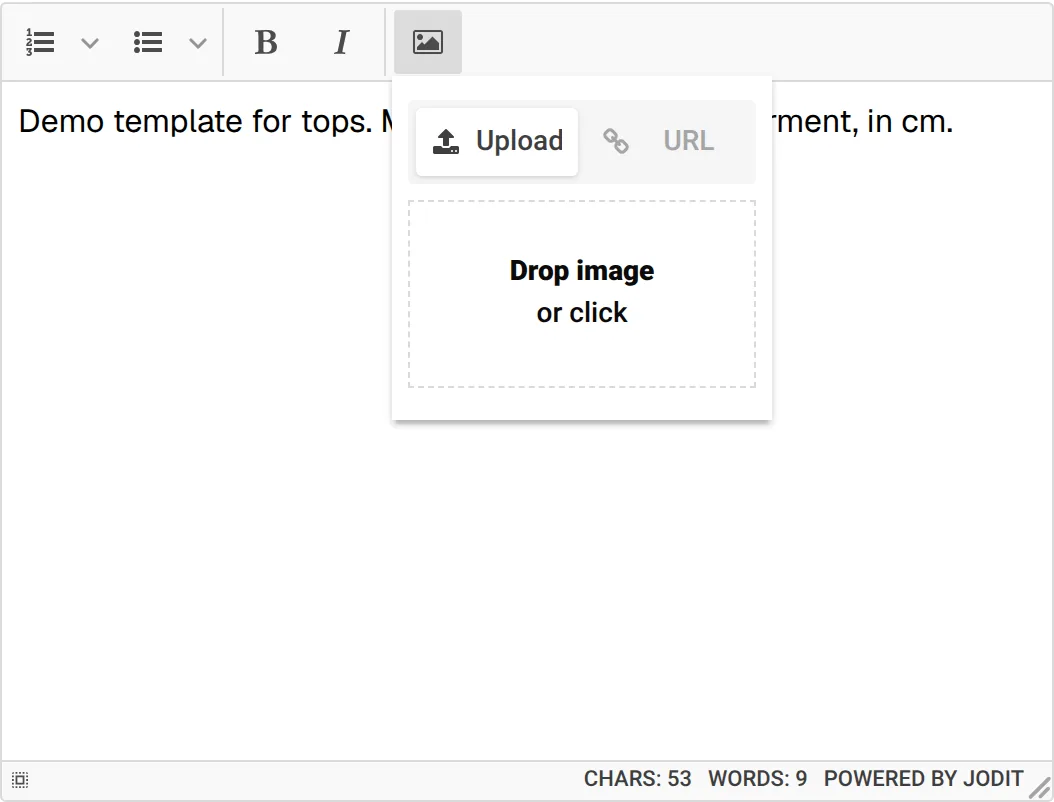Insert an ordered numbered list

coord(40,42)
